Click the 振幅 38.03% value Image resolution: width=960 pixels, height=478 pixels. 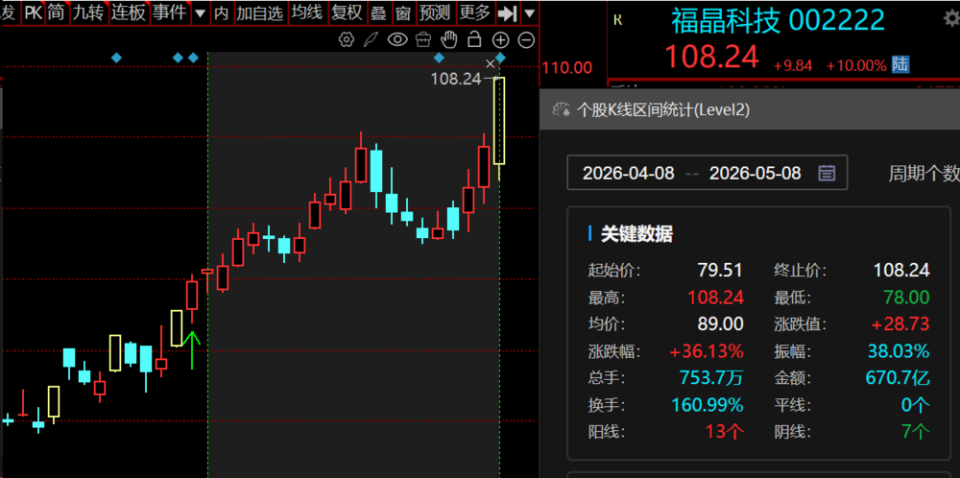point(899,351)
